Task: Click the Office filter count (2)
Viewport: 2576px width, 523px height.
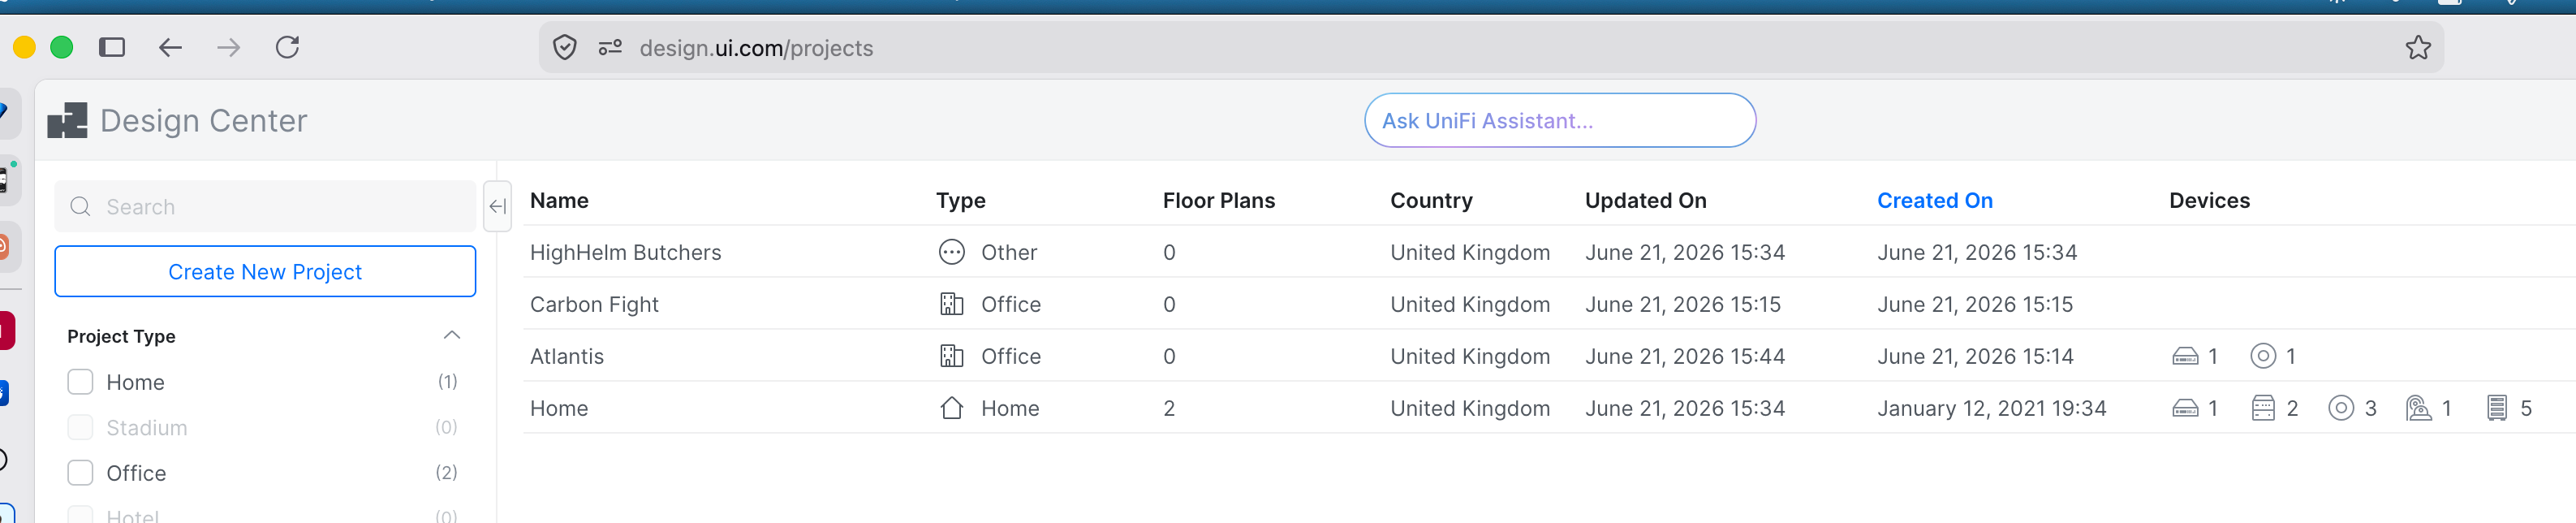Action: pyautogui.click(x=446, y=472)
